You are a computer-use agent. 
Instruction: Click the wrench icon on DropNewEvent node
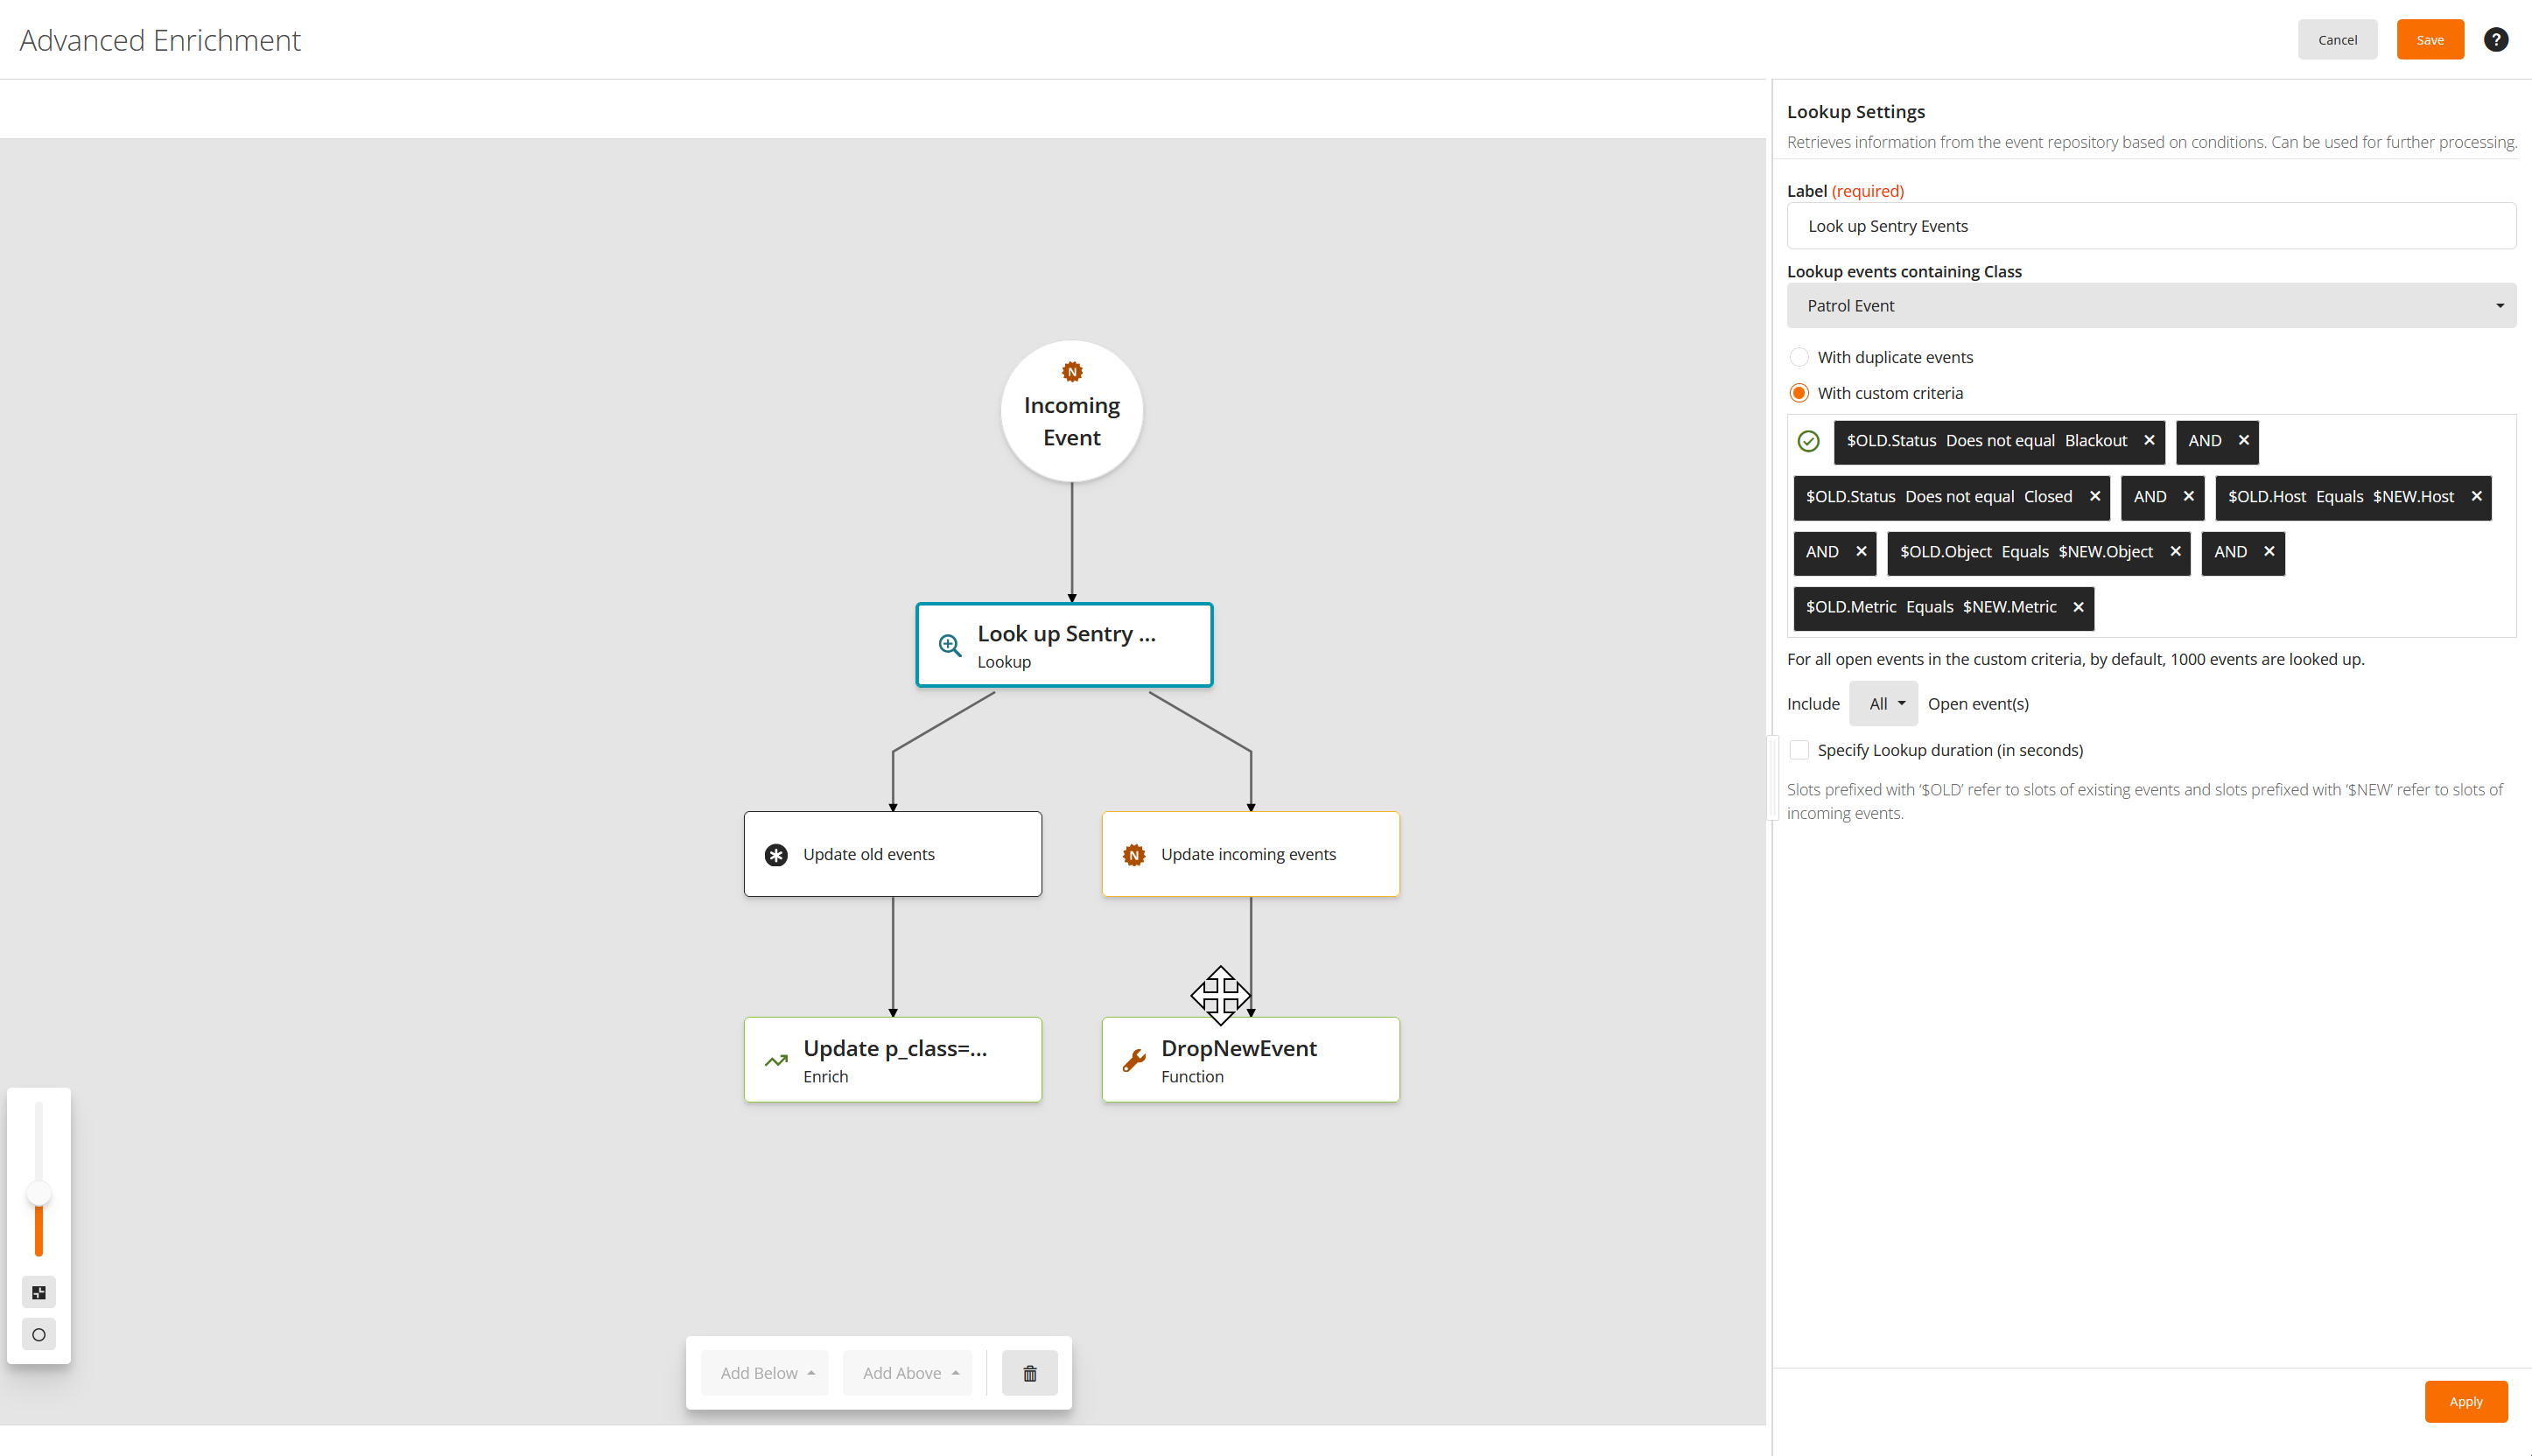[x=1133, y=1060]
